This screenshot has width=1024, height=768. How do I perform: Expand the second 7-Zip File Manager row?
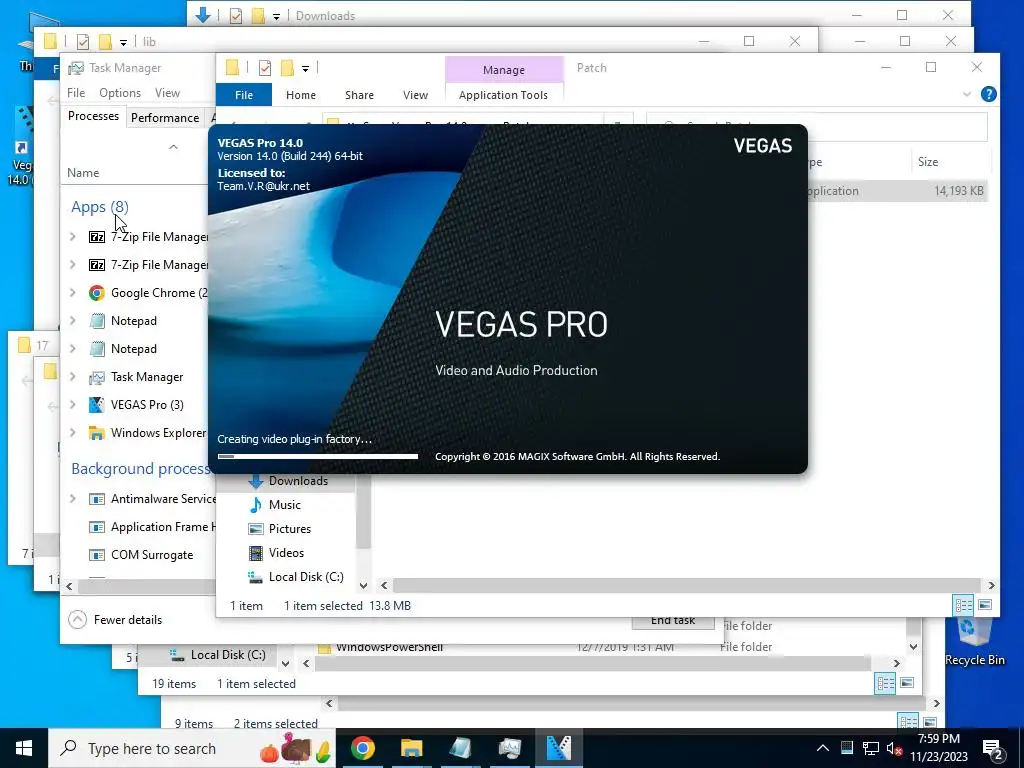coord(72,265)
